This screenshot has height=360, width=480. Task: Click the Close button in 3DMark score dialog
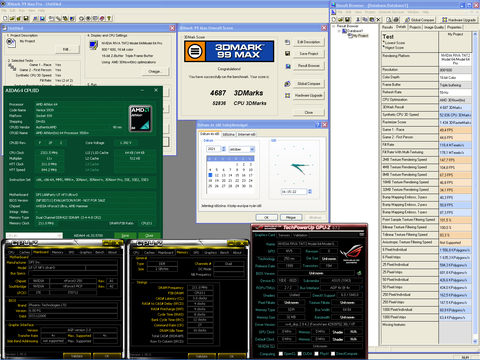pyautogui.click(x=309, y=112)
